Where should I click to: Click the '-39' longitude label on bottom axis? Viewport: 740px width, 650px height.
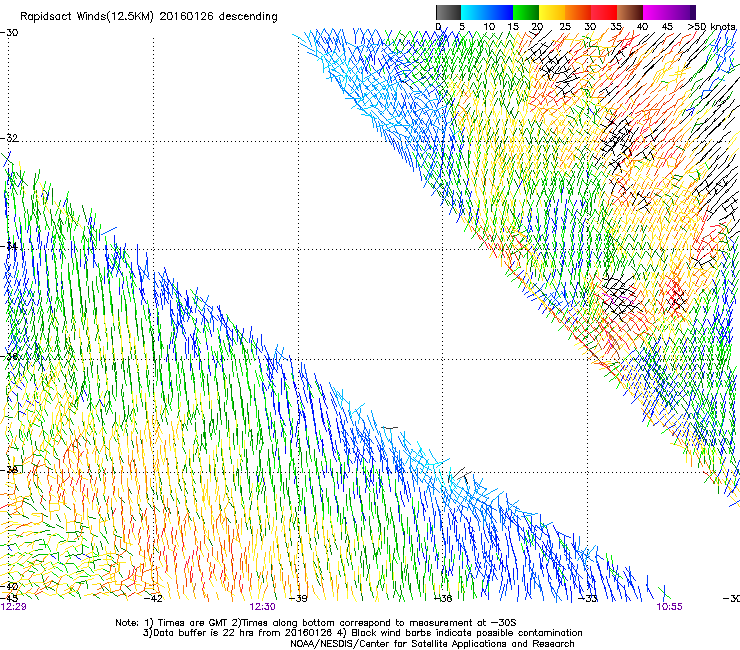298,599
